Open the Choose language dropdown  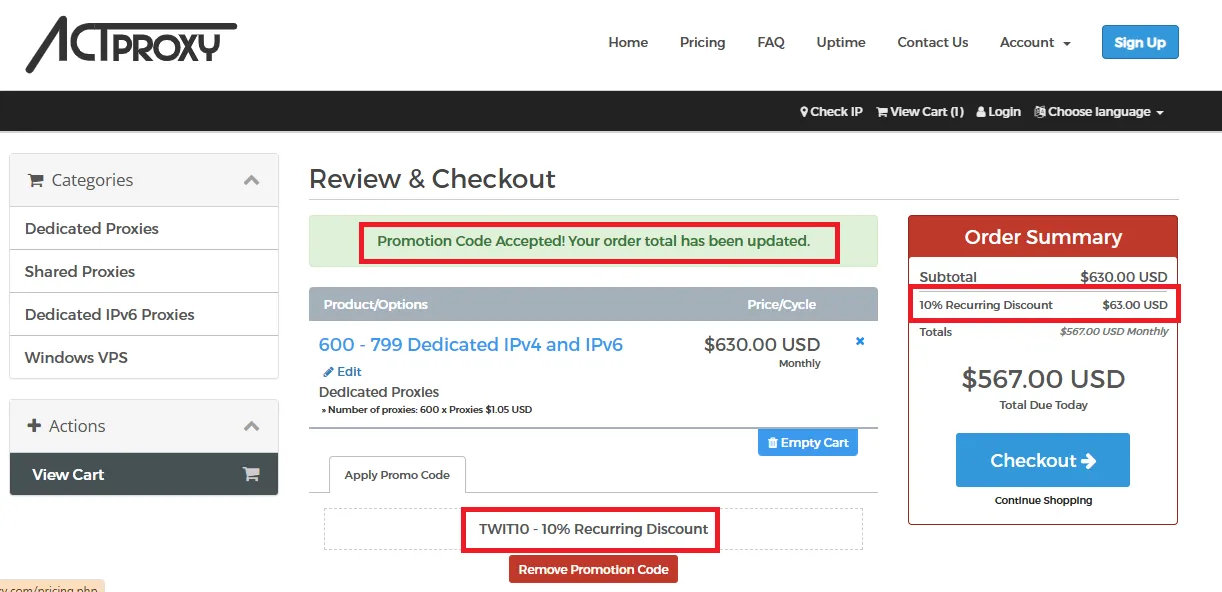[1098, 111]
